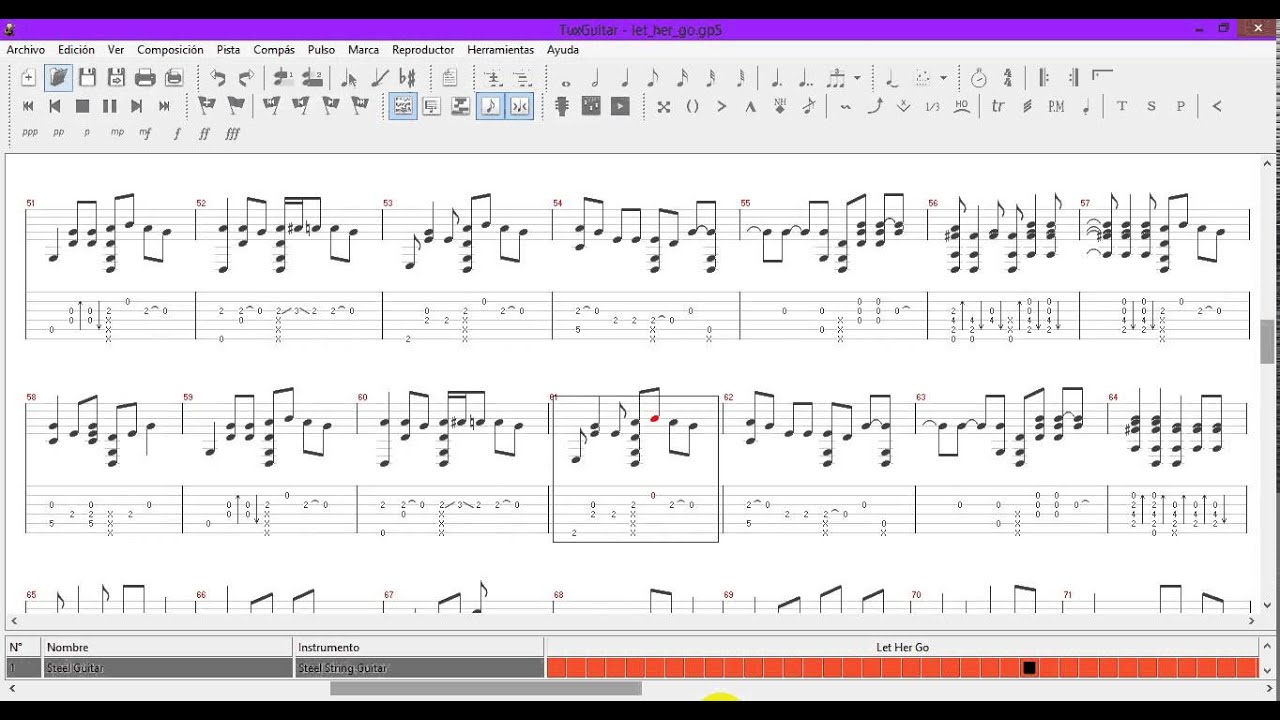Open print preview

(x=174, y=77)
